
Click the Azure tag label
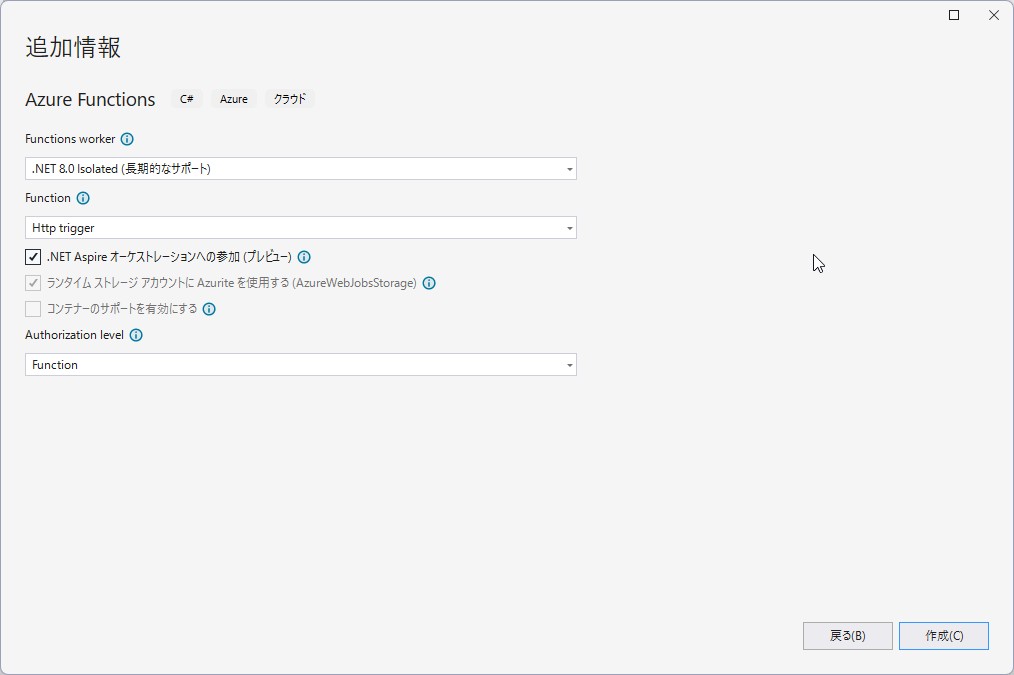click(x=233, y=99)
